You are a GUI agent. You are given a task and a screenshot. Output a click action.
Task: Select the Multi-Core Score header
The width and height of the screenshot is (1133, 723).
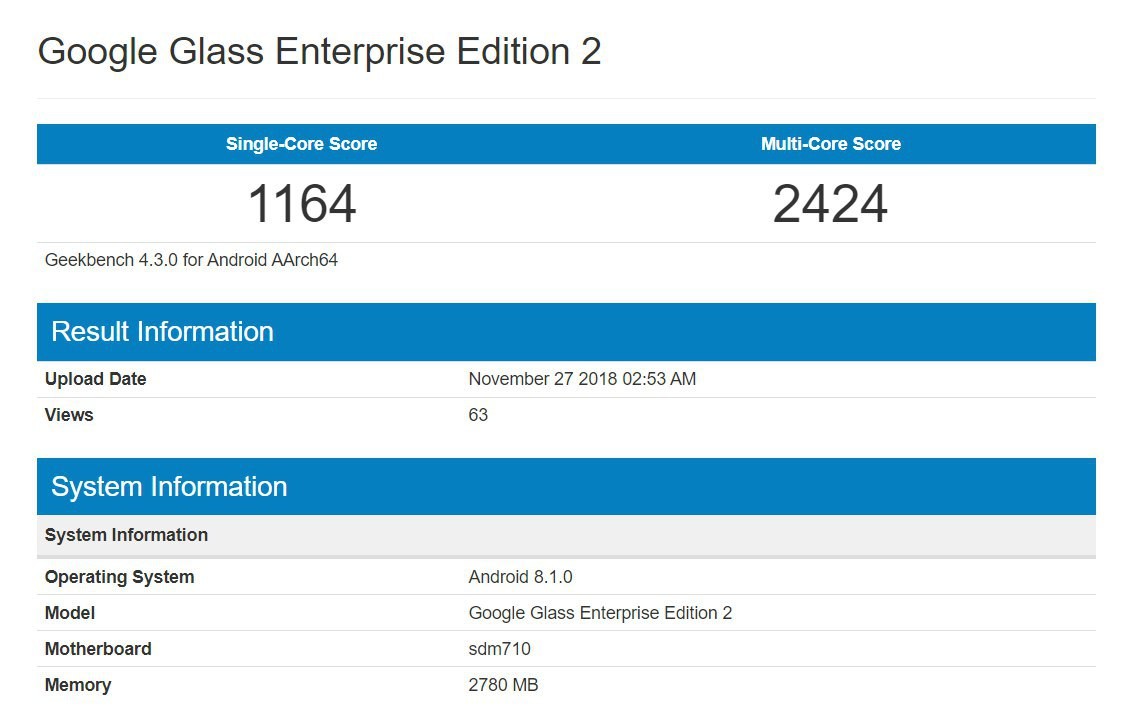pyautogui.click(x=831, y=144)
